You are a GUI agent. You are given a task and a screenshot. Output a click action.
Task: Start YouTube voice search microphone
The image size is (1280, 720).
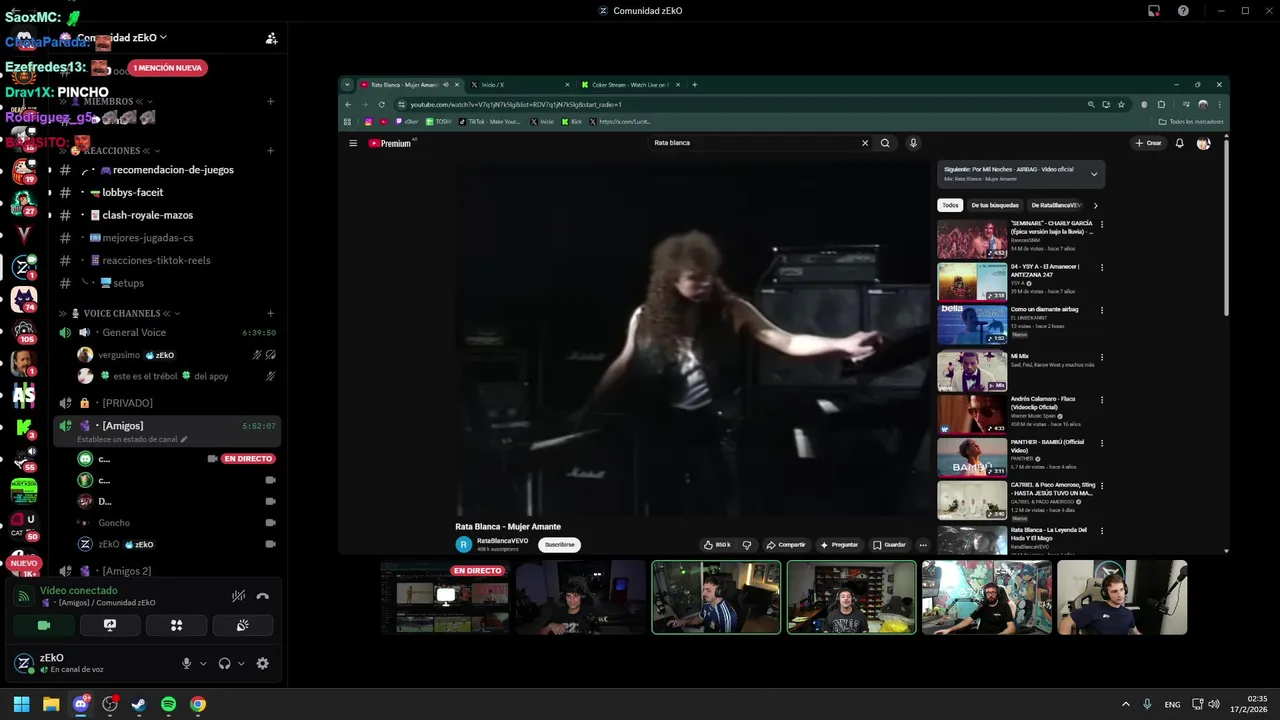point(913,143)
